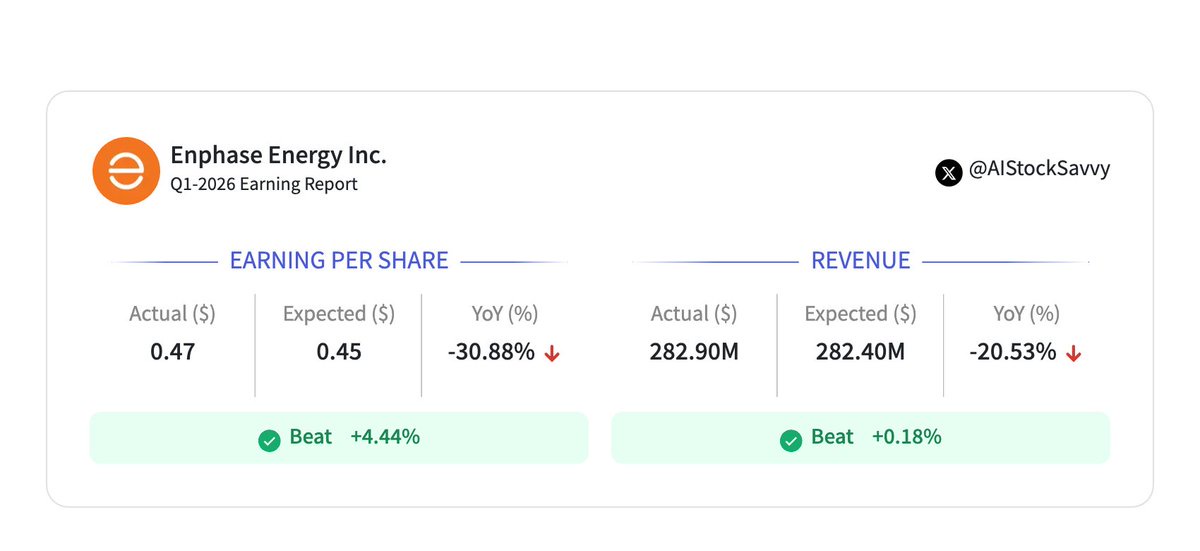This screenshot has width=1200, height=551.
Task: Click the green checkmark in EPS Beat banner
Action: (x=269, y=439)
